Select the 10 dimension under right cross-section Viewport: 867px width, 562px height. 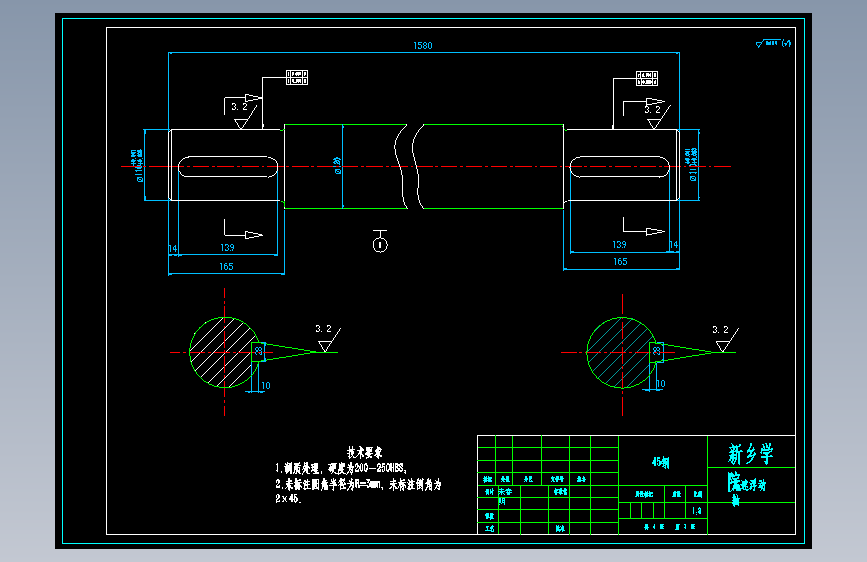[x=660, y=383]
